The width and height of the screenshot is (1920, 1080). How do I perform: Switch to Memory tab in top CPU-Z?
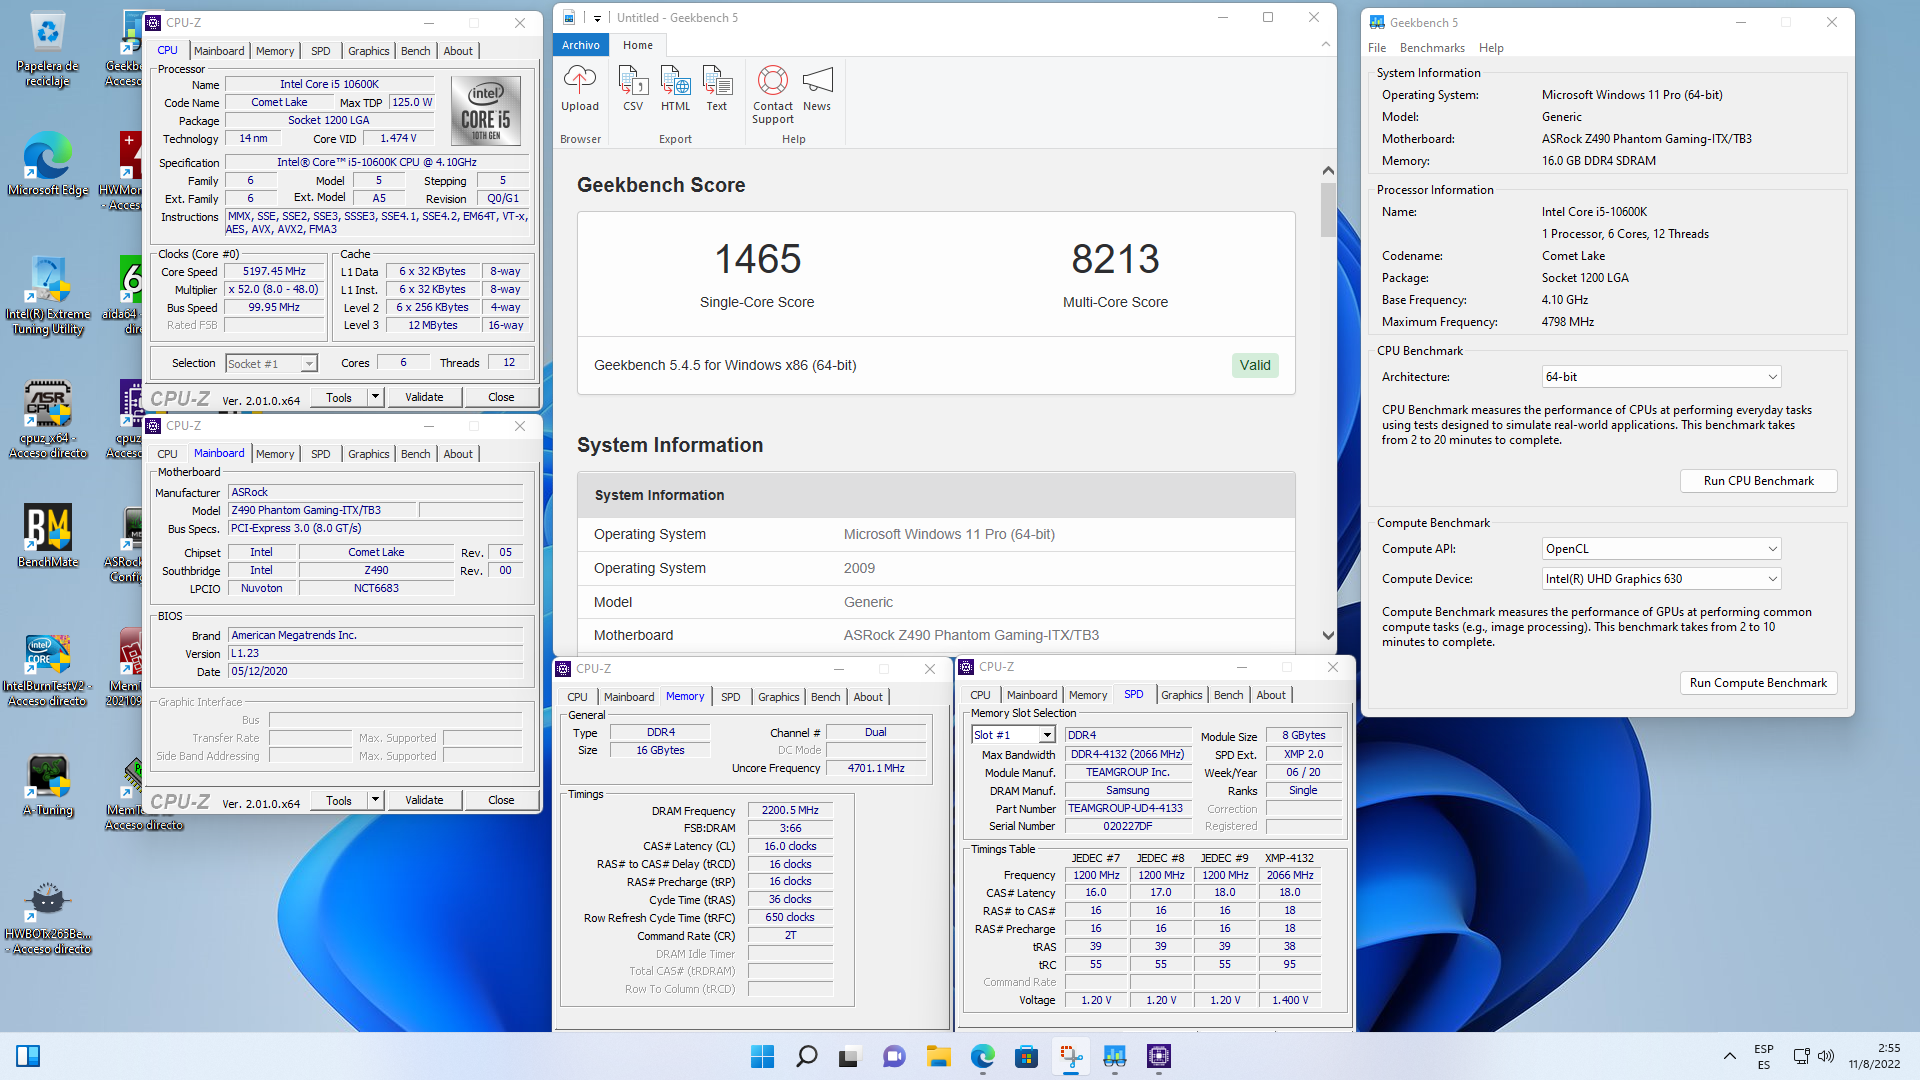[x=275, y=51]
